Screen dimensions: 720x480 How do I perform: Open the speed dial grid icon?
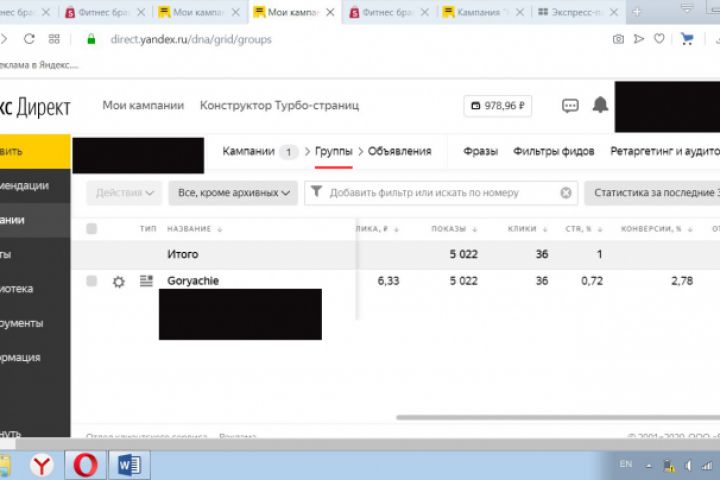tap(54, 39)
